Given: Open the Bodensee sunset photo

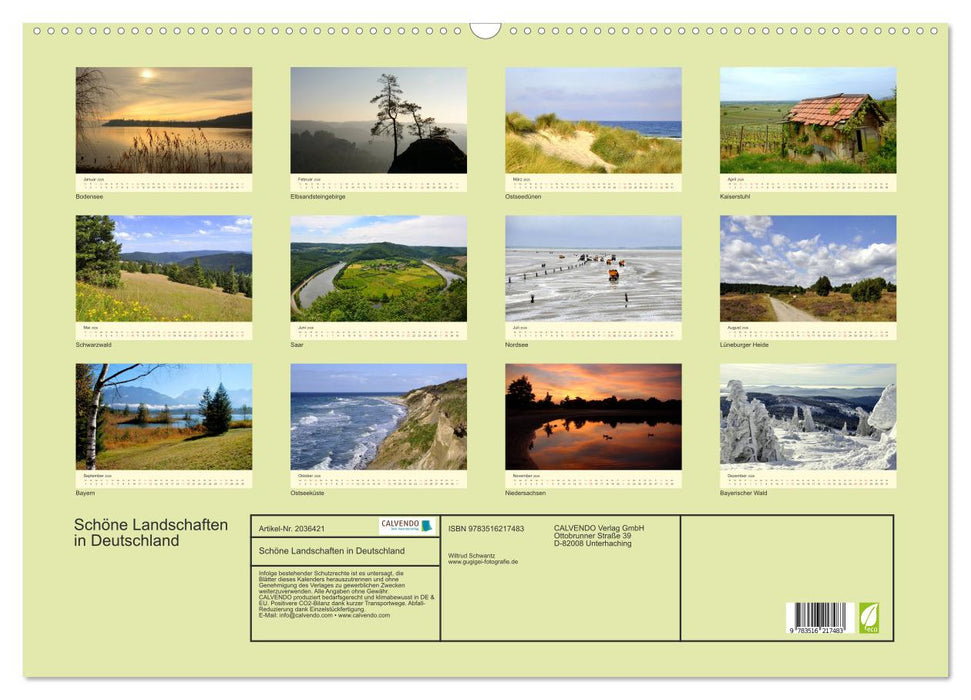Looking at the screenshot, I should (x=164, y=120).
